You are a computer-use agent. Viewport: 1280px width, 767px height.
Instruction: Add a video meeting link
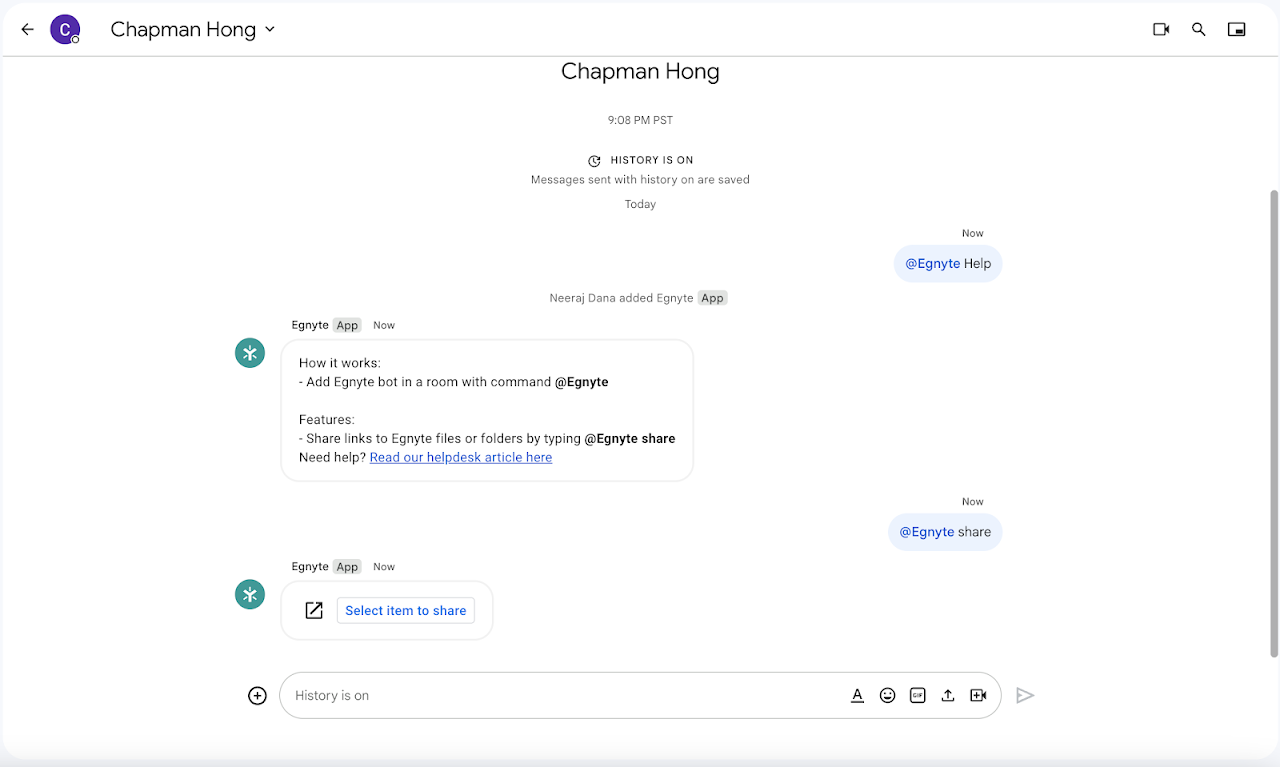[978, 696]
